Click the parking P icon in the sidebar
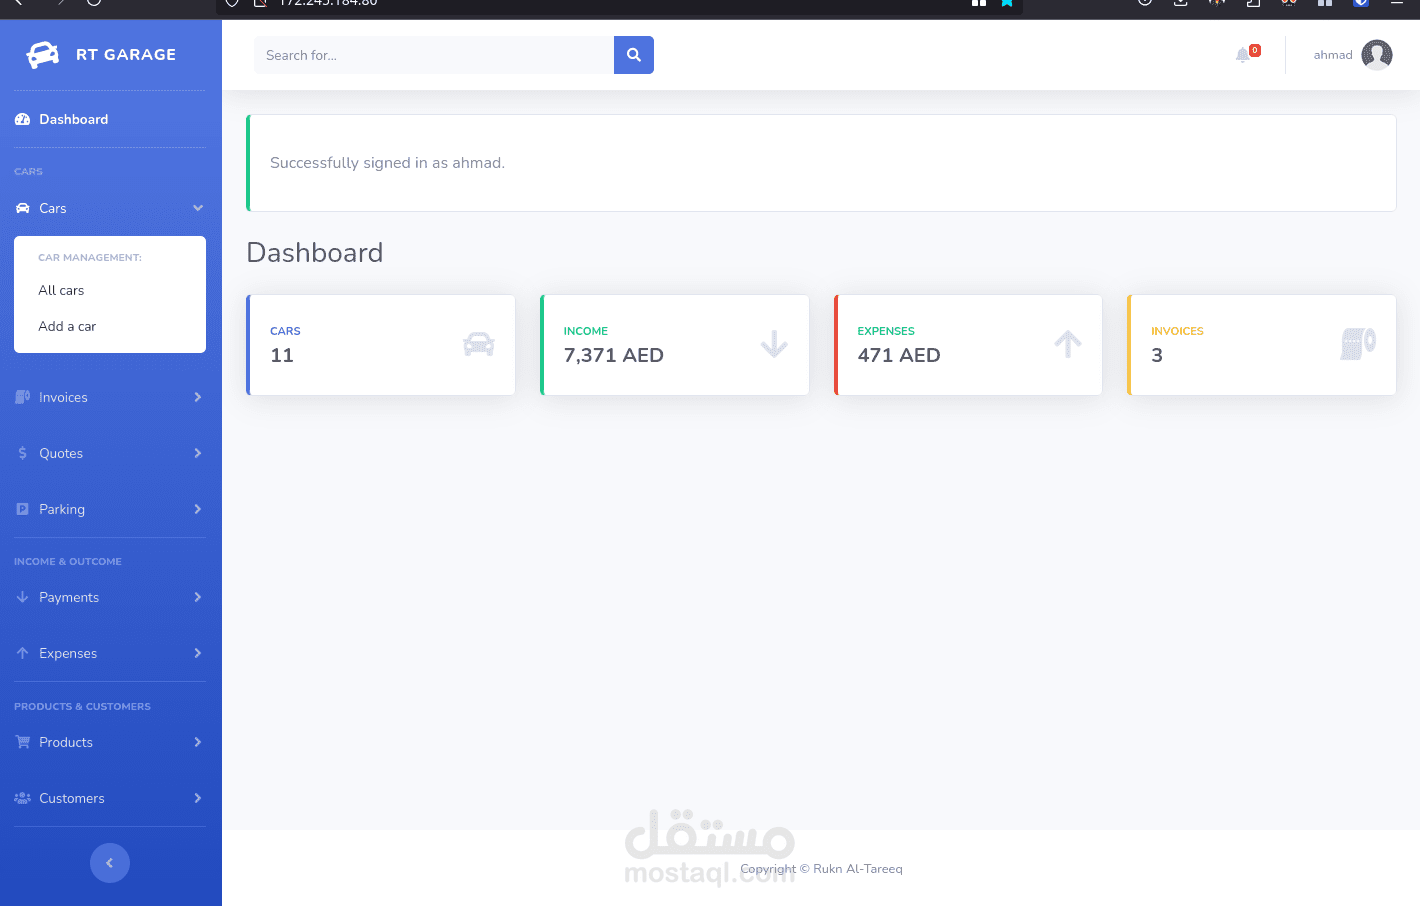Screen dimensions: 1420x906 [22, 509]
